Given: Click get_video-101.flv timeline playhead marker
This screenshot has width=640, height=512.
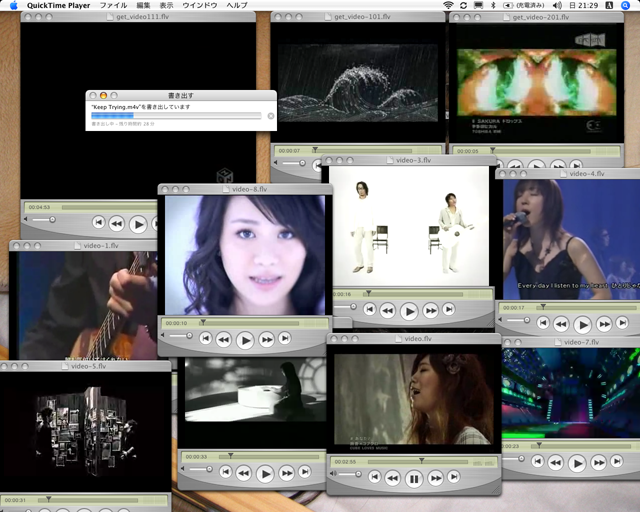Looking at the screenshot, I should coord(315,150).
